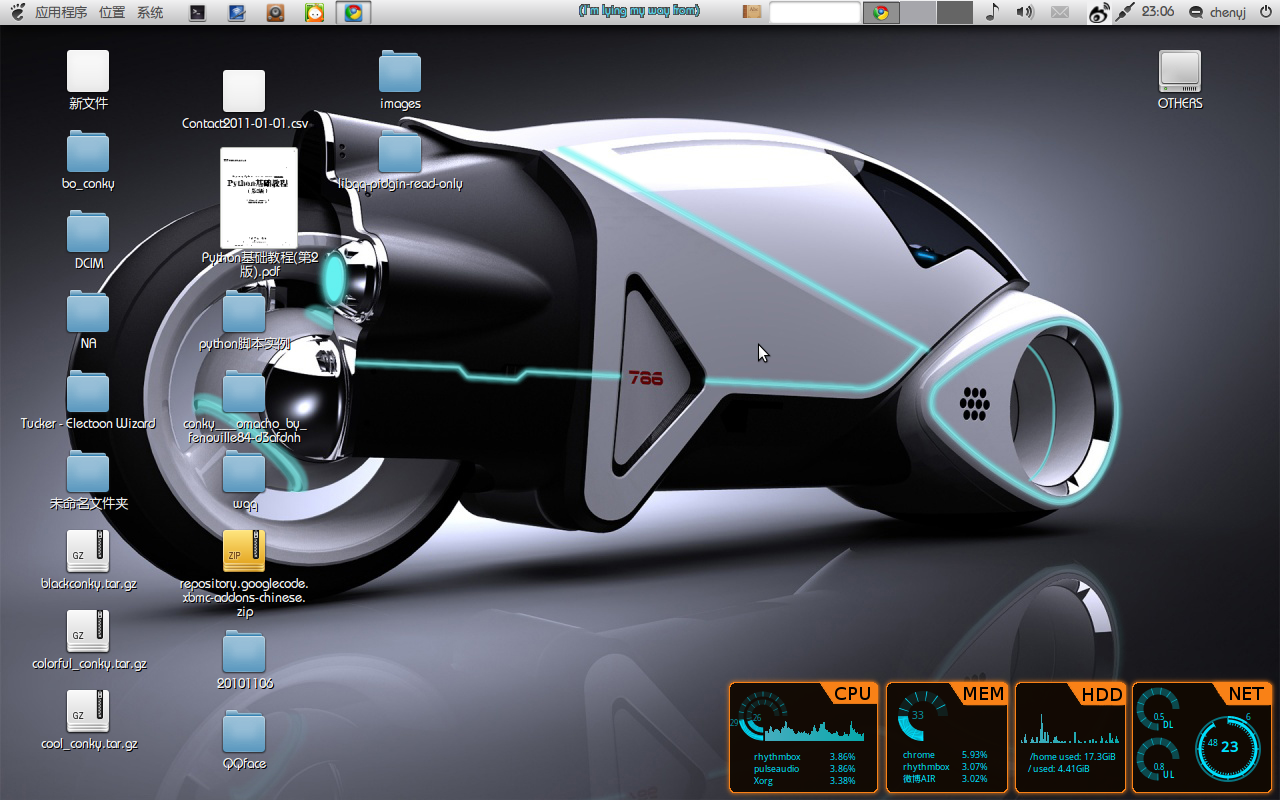Select the python脚本实例 folder
This screenshot has width=1280, height=800.
[x=244, y=320]
